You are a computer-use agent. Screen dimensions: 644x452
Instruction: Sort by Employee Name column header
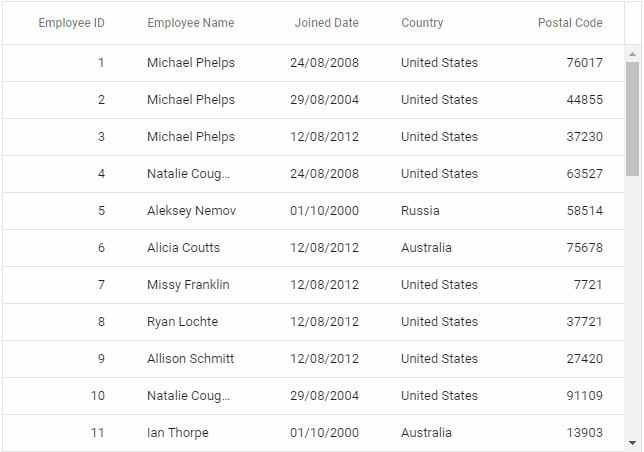click(x=190, y=23)
